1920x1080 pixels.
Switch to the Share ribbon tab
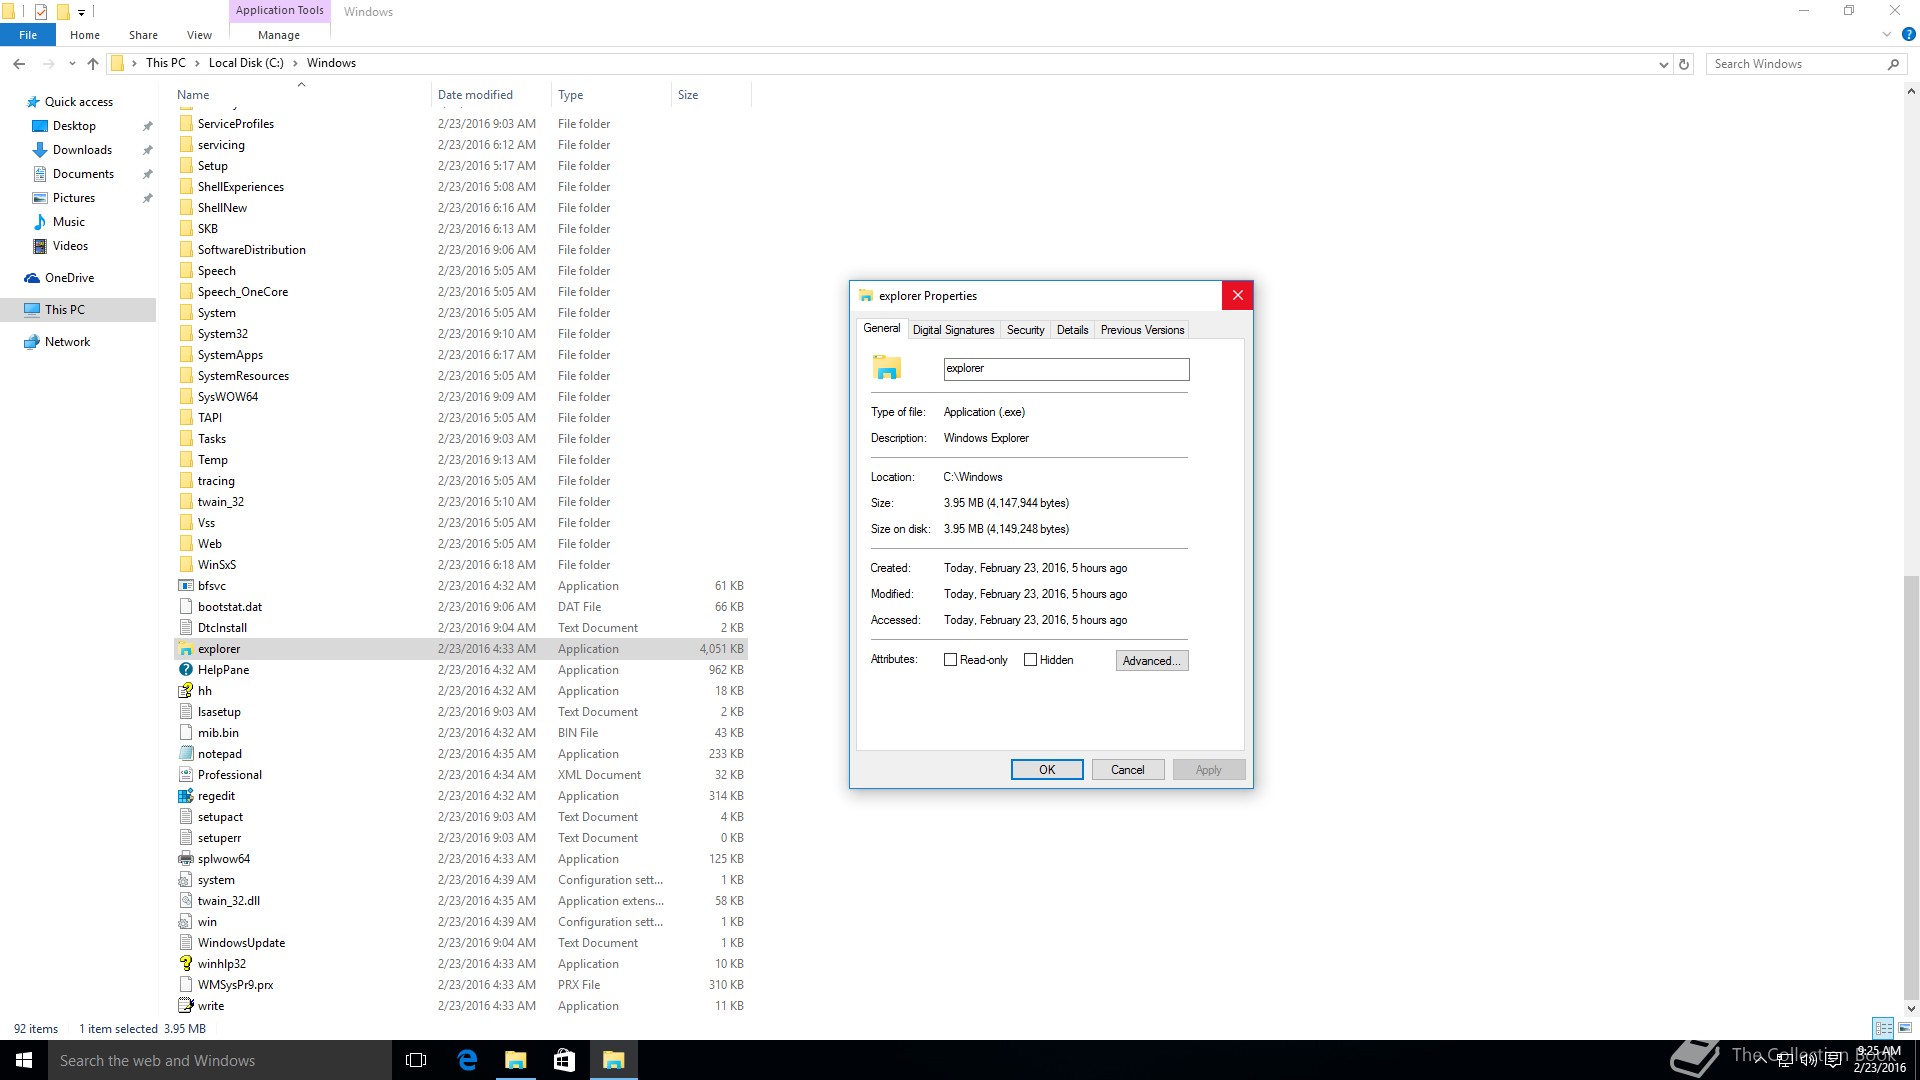click(x=143, y=35)
